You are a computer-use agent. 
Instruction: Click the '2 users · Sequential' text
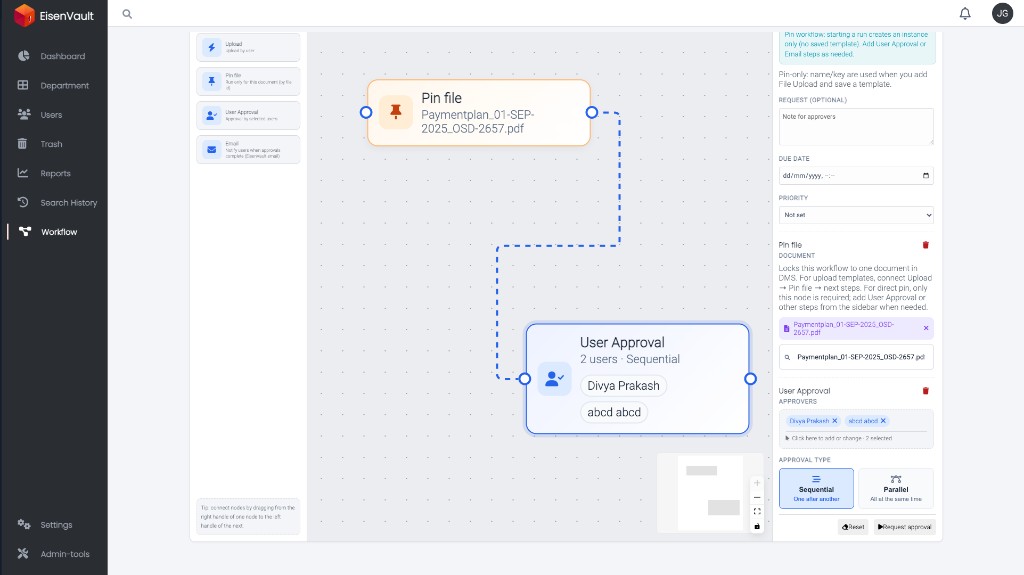point(630,359)
